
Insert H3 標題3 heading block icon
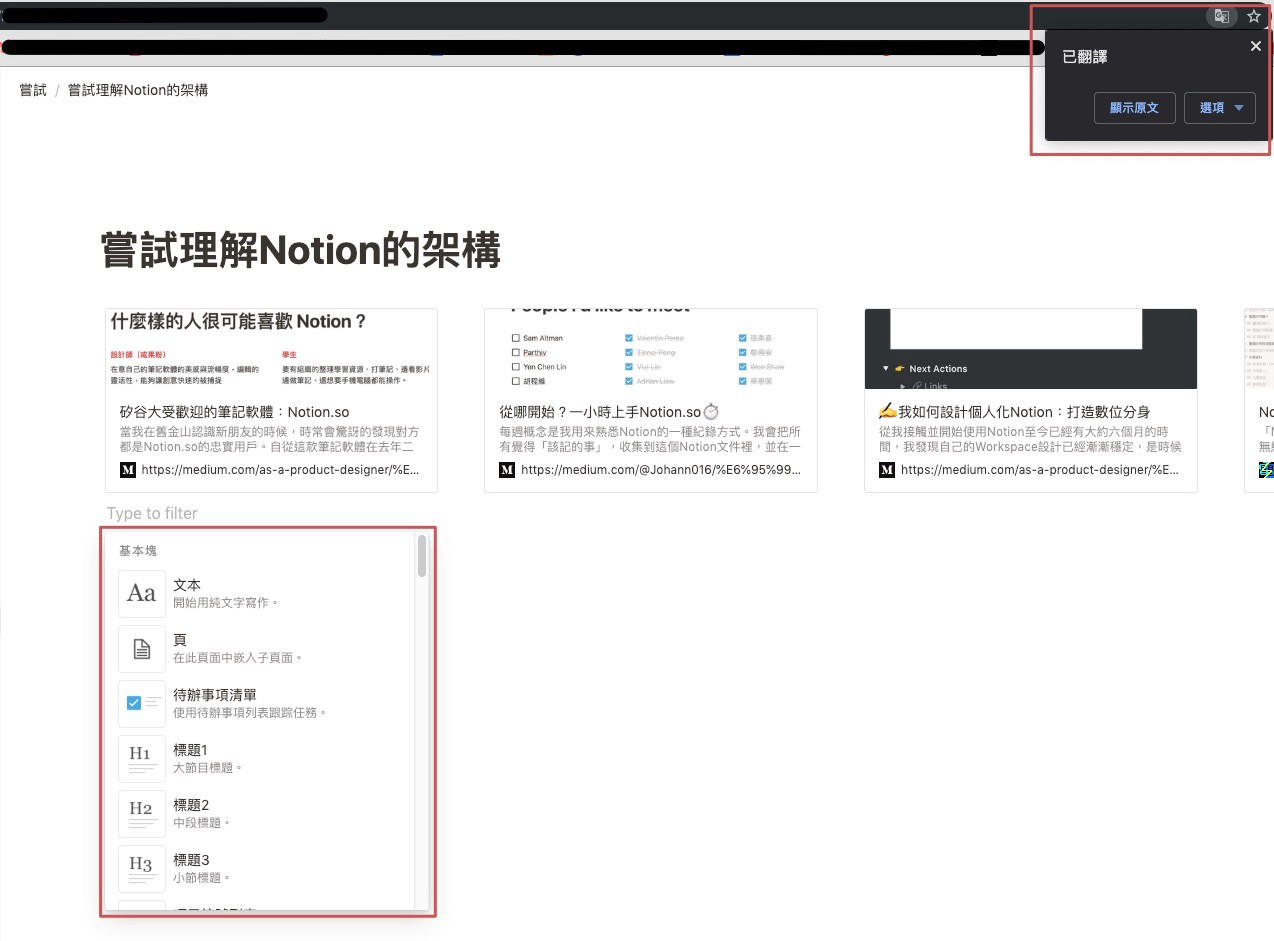(x=141, y=868)
